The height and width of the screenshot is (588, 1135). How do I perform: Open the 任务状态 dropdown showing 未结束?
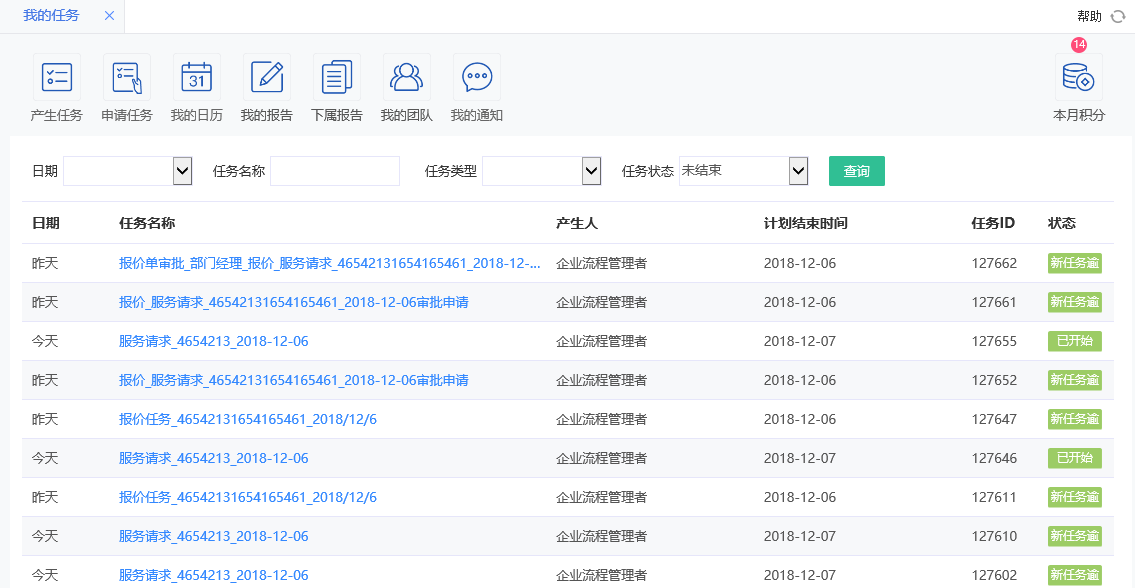[744, 170]
